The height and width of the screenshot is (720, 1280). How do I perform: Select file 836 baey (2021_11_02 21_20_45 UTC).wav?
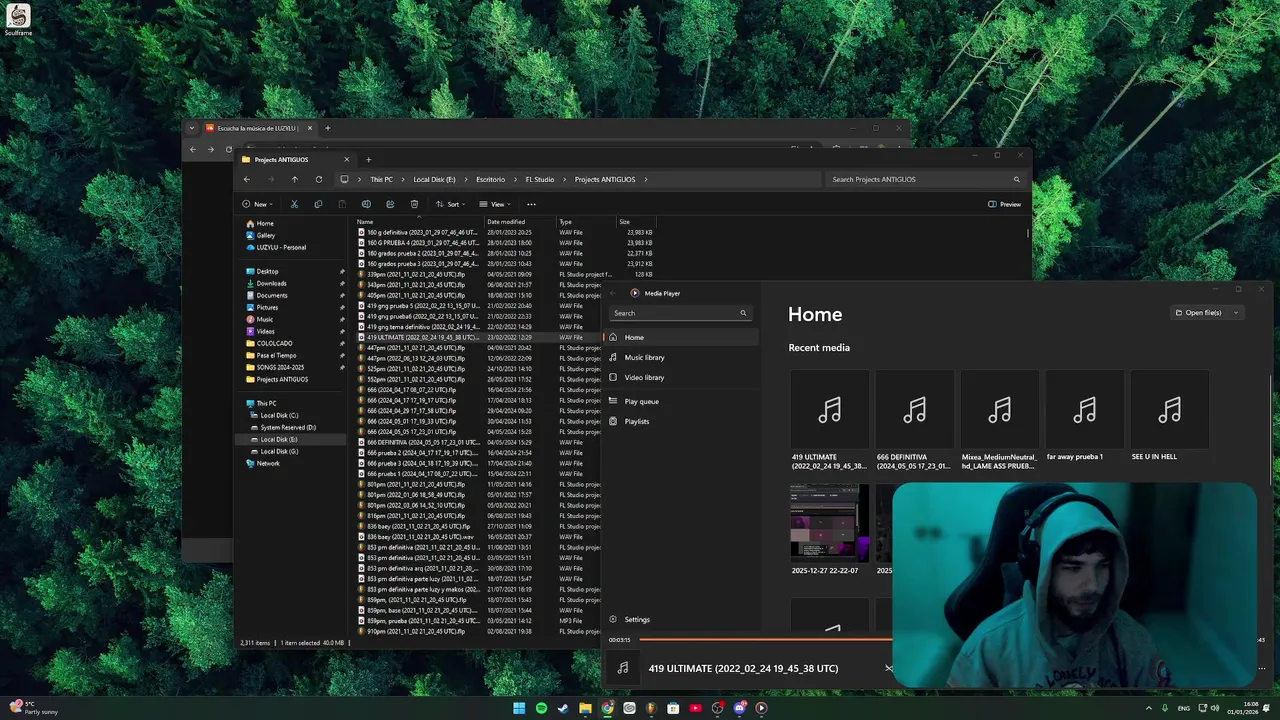point(418,537)
